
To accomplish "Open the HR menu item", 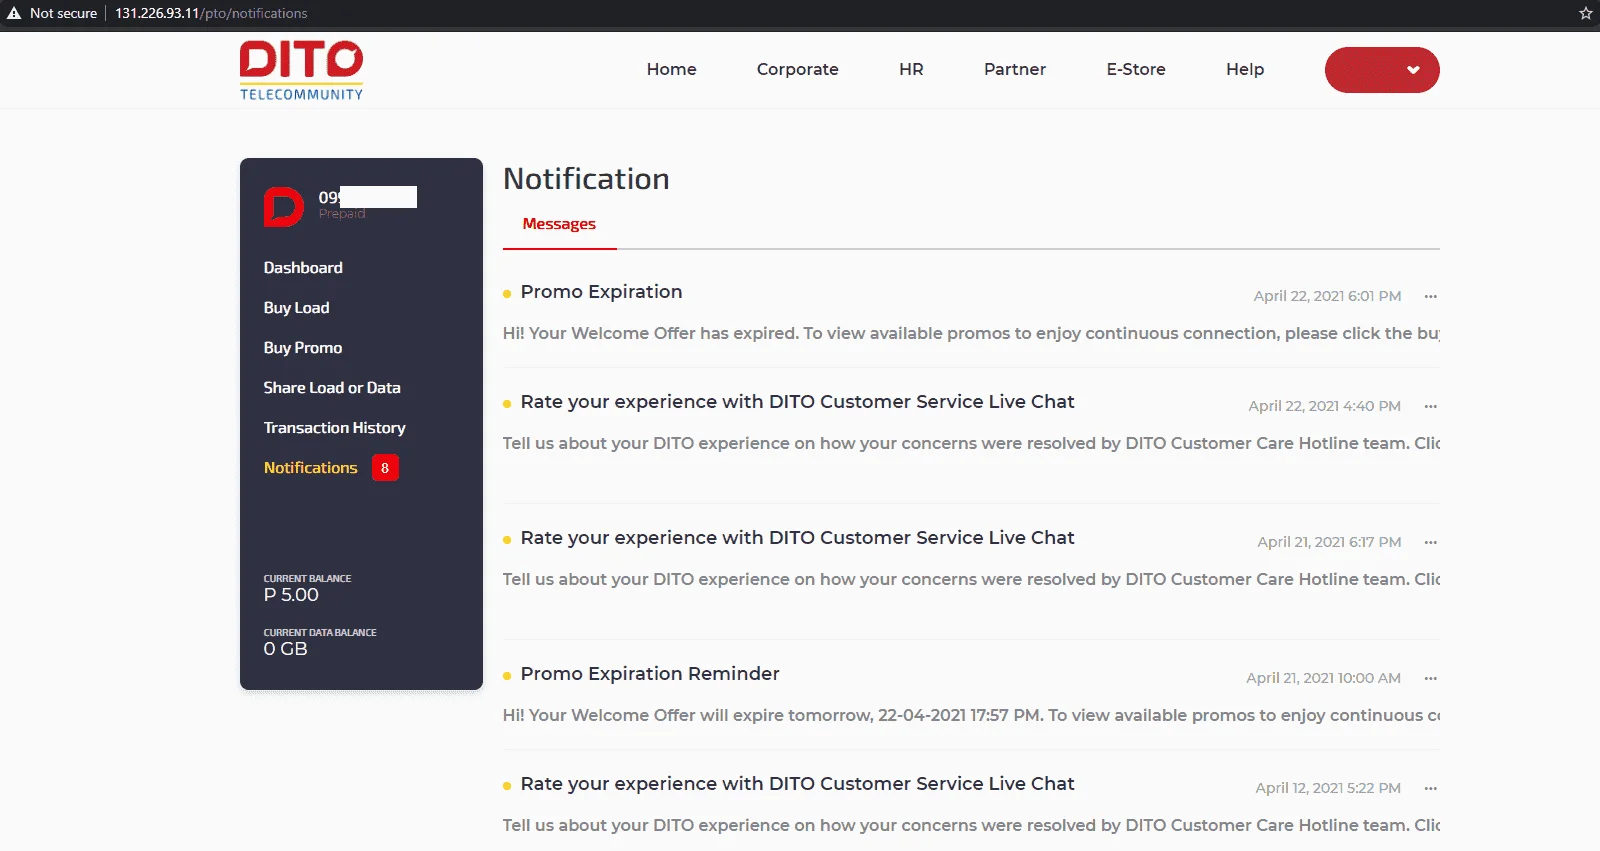I will pos(911,69).
